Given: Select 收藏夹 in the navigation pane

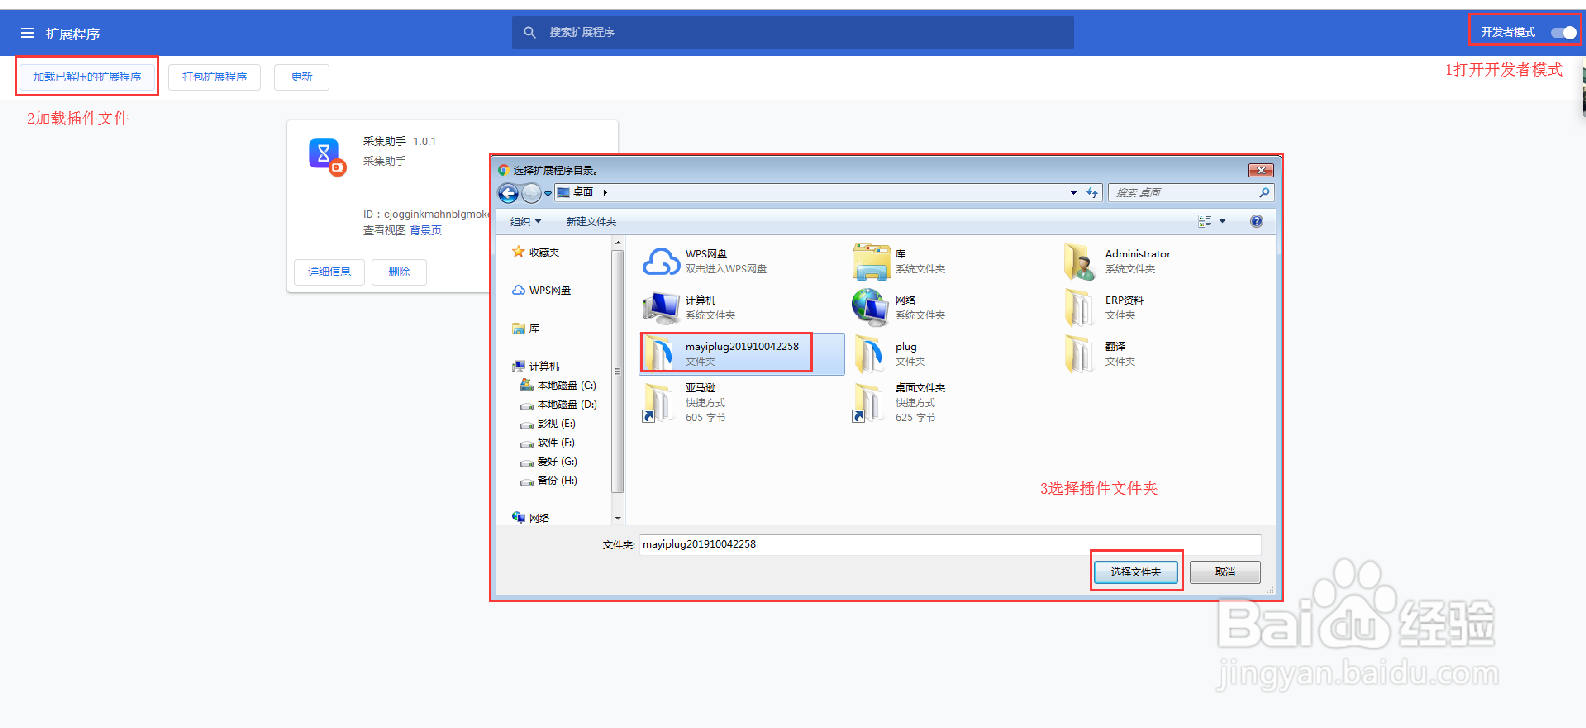Looking at the screenshot, I should coord(535,253).
